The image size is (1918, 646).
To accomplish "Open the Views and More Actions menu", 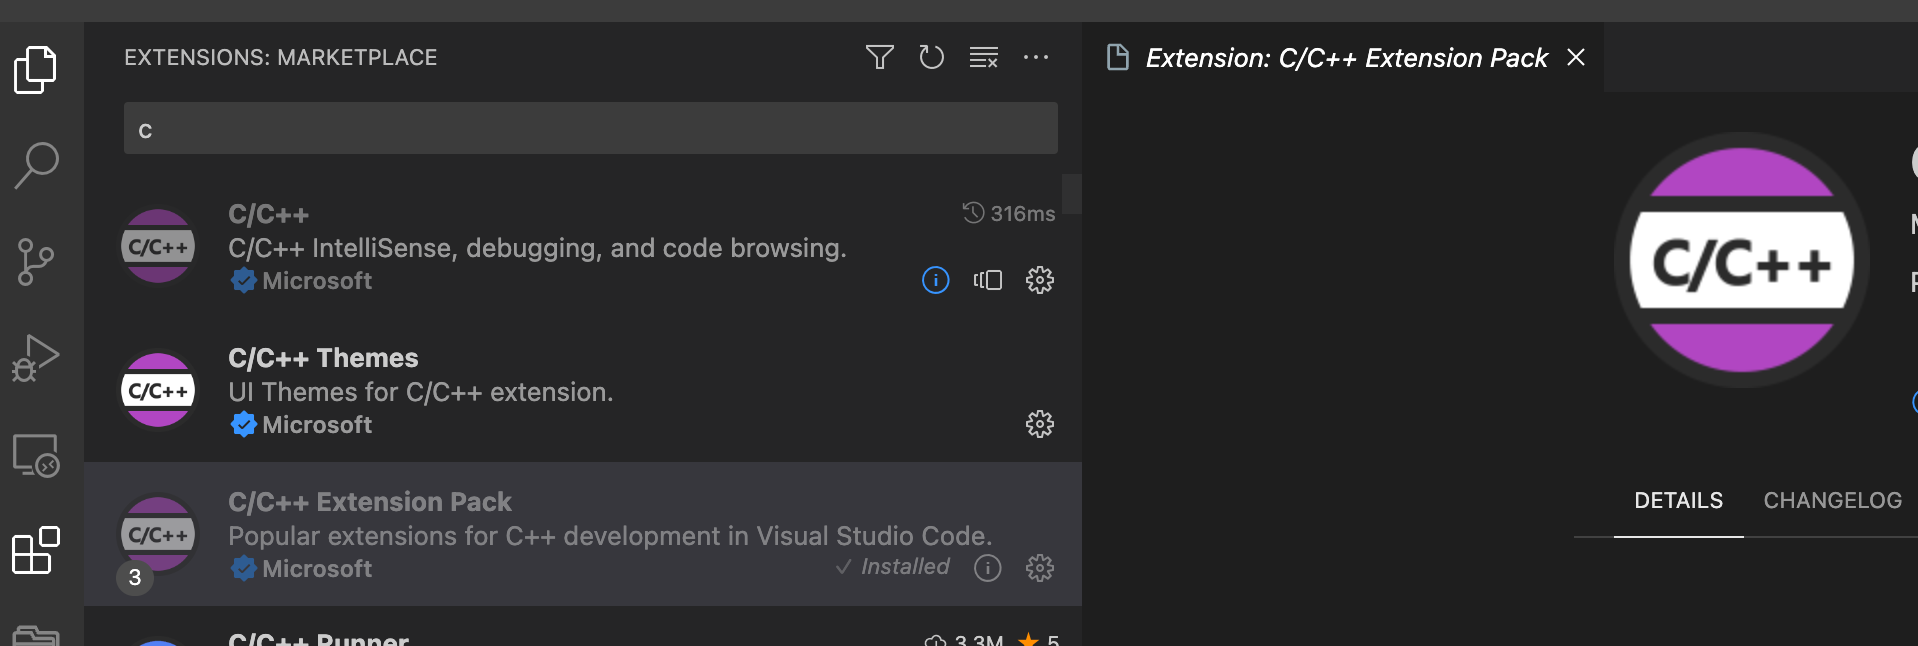I will point(1036,57).
